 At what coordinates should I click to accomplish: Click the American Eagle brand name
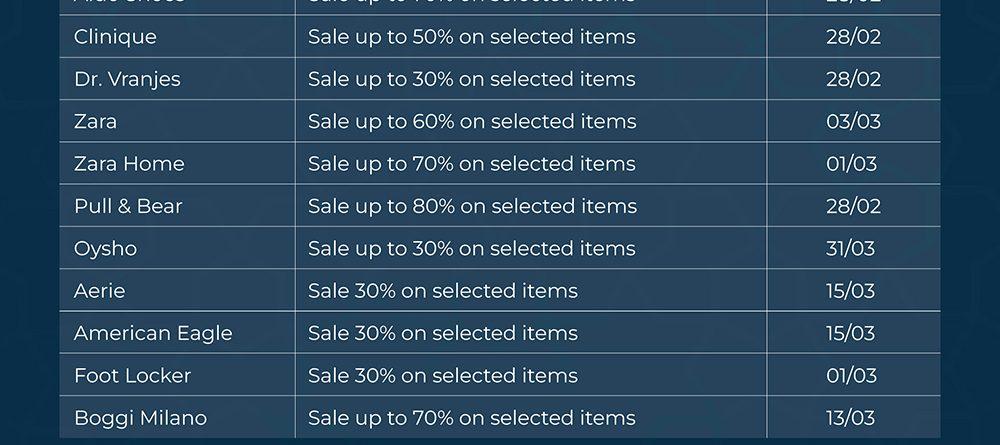(x=153, y=333)
